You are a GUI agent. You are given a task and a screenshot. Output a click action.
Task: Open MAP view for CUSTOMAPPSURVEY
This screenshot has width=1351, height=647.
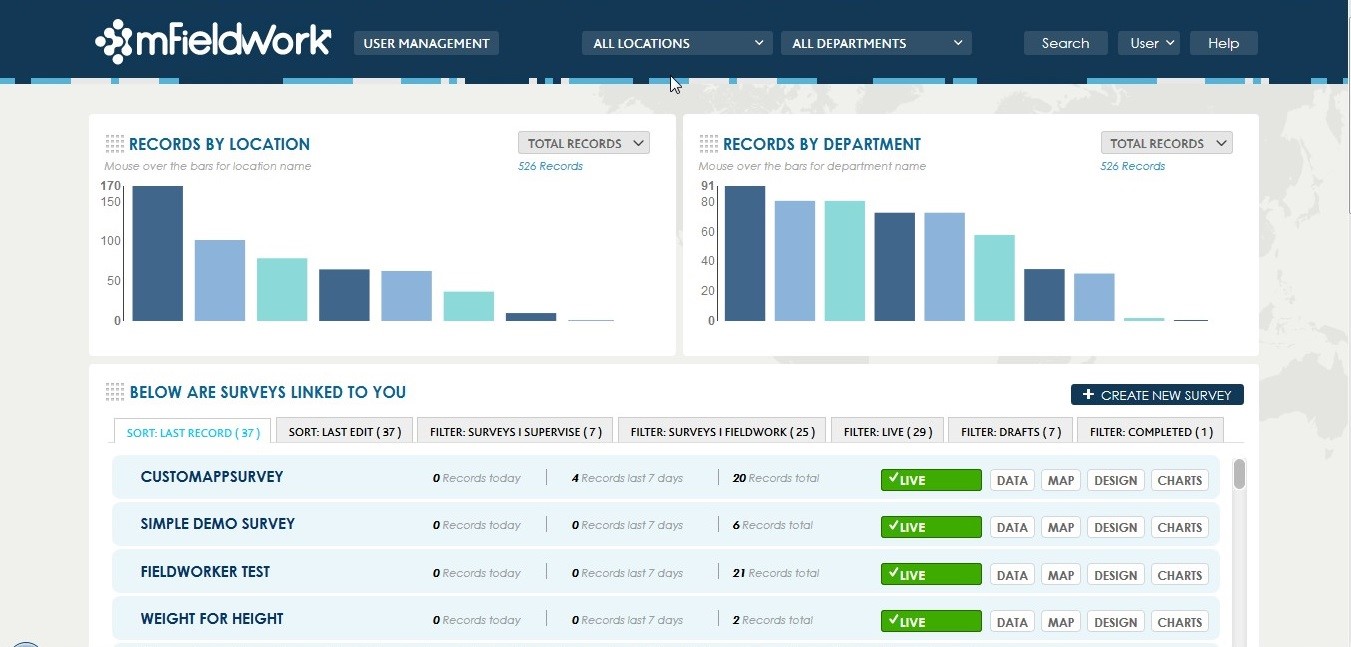(x=1060, y=480)
